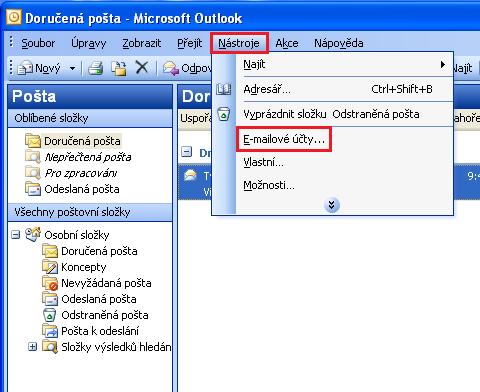Viewport: 480px width, 392px height.
Task: Open the Koncepty drafts folder
Action: pyautogui.click(x=83, y=267)
